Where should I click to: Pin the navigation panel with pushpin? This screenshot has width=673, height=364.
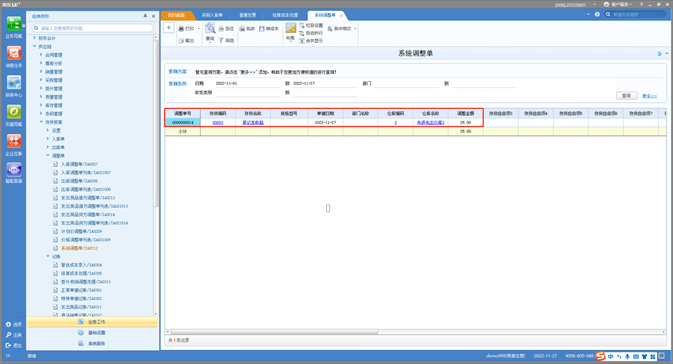(145, 16)
